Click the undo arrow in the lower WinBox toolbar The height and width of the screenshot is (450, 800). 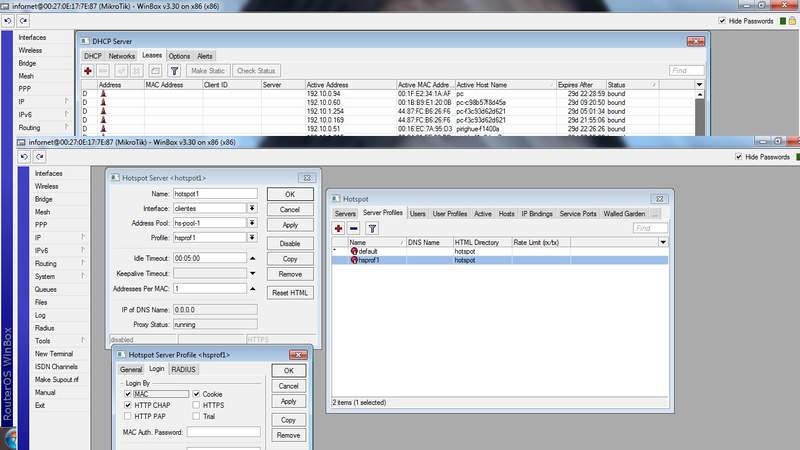(24, 157)
